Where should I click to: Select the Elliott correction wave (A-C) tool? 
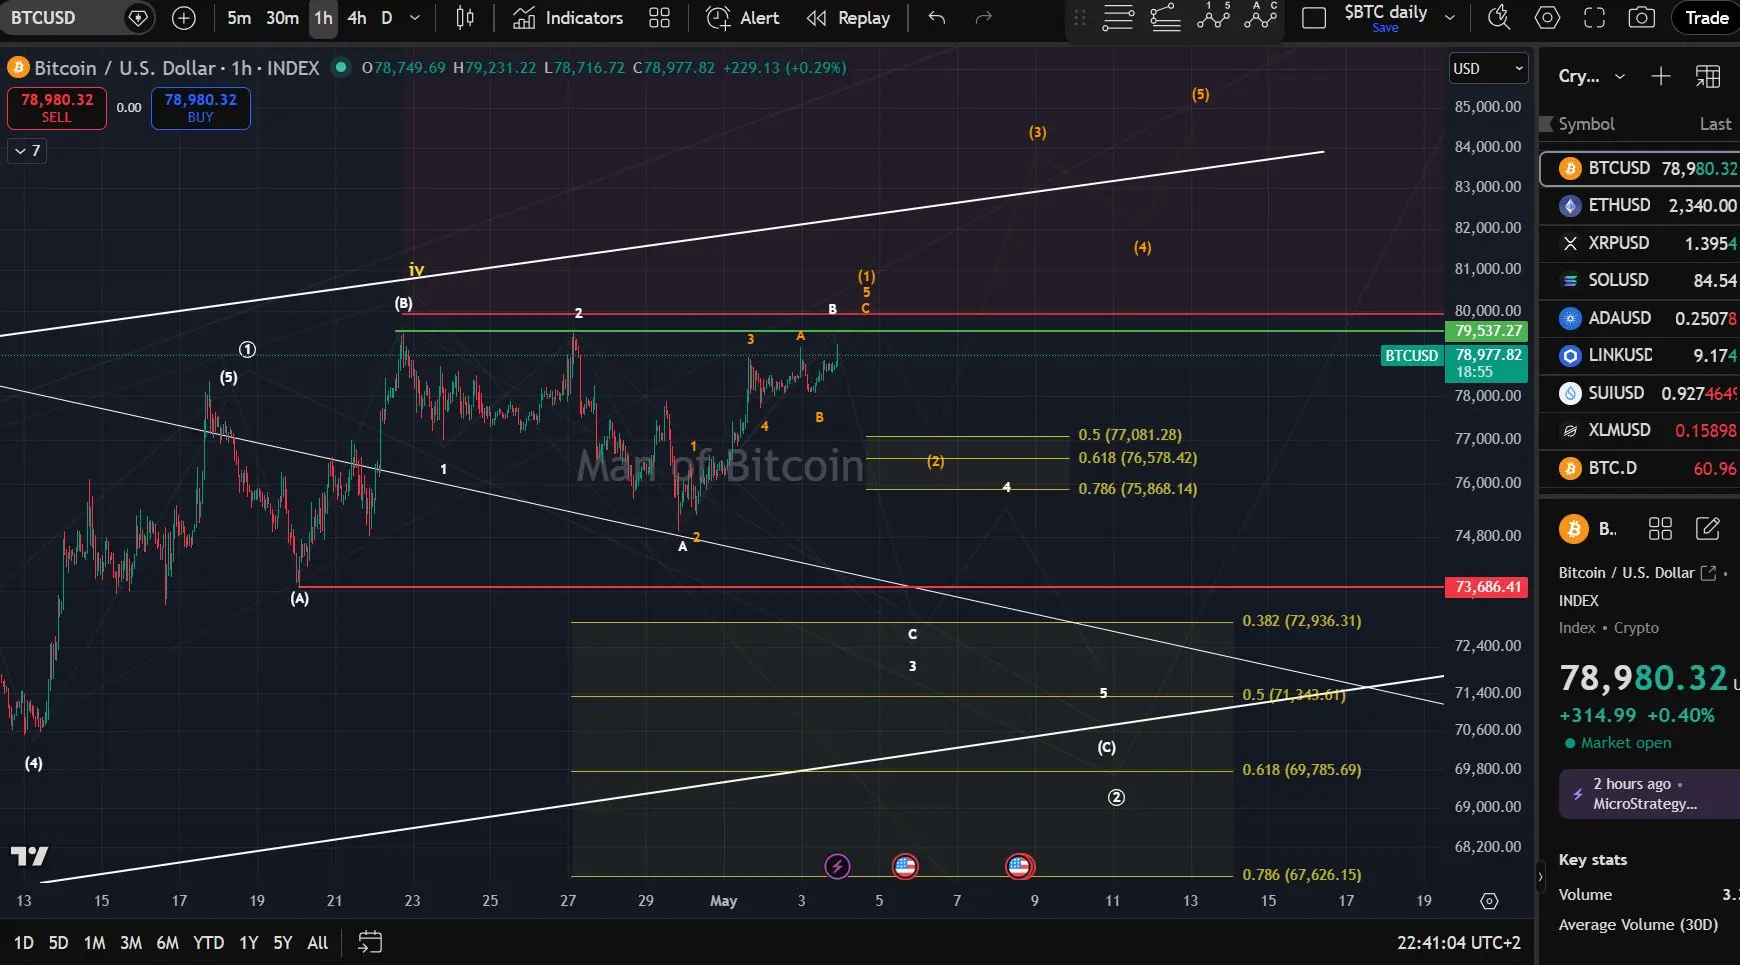(1261, 16)
